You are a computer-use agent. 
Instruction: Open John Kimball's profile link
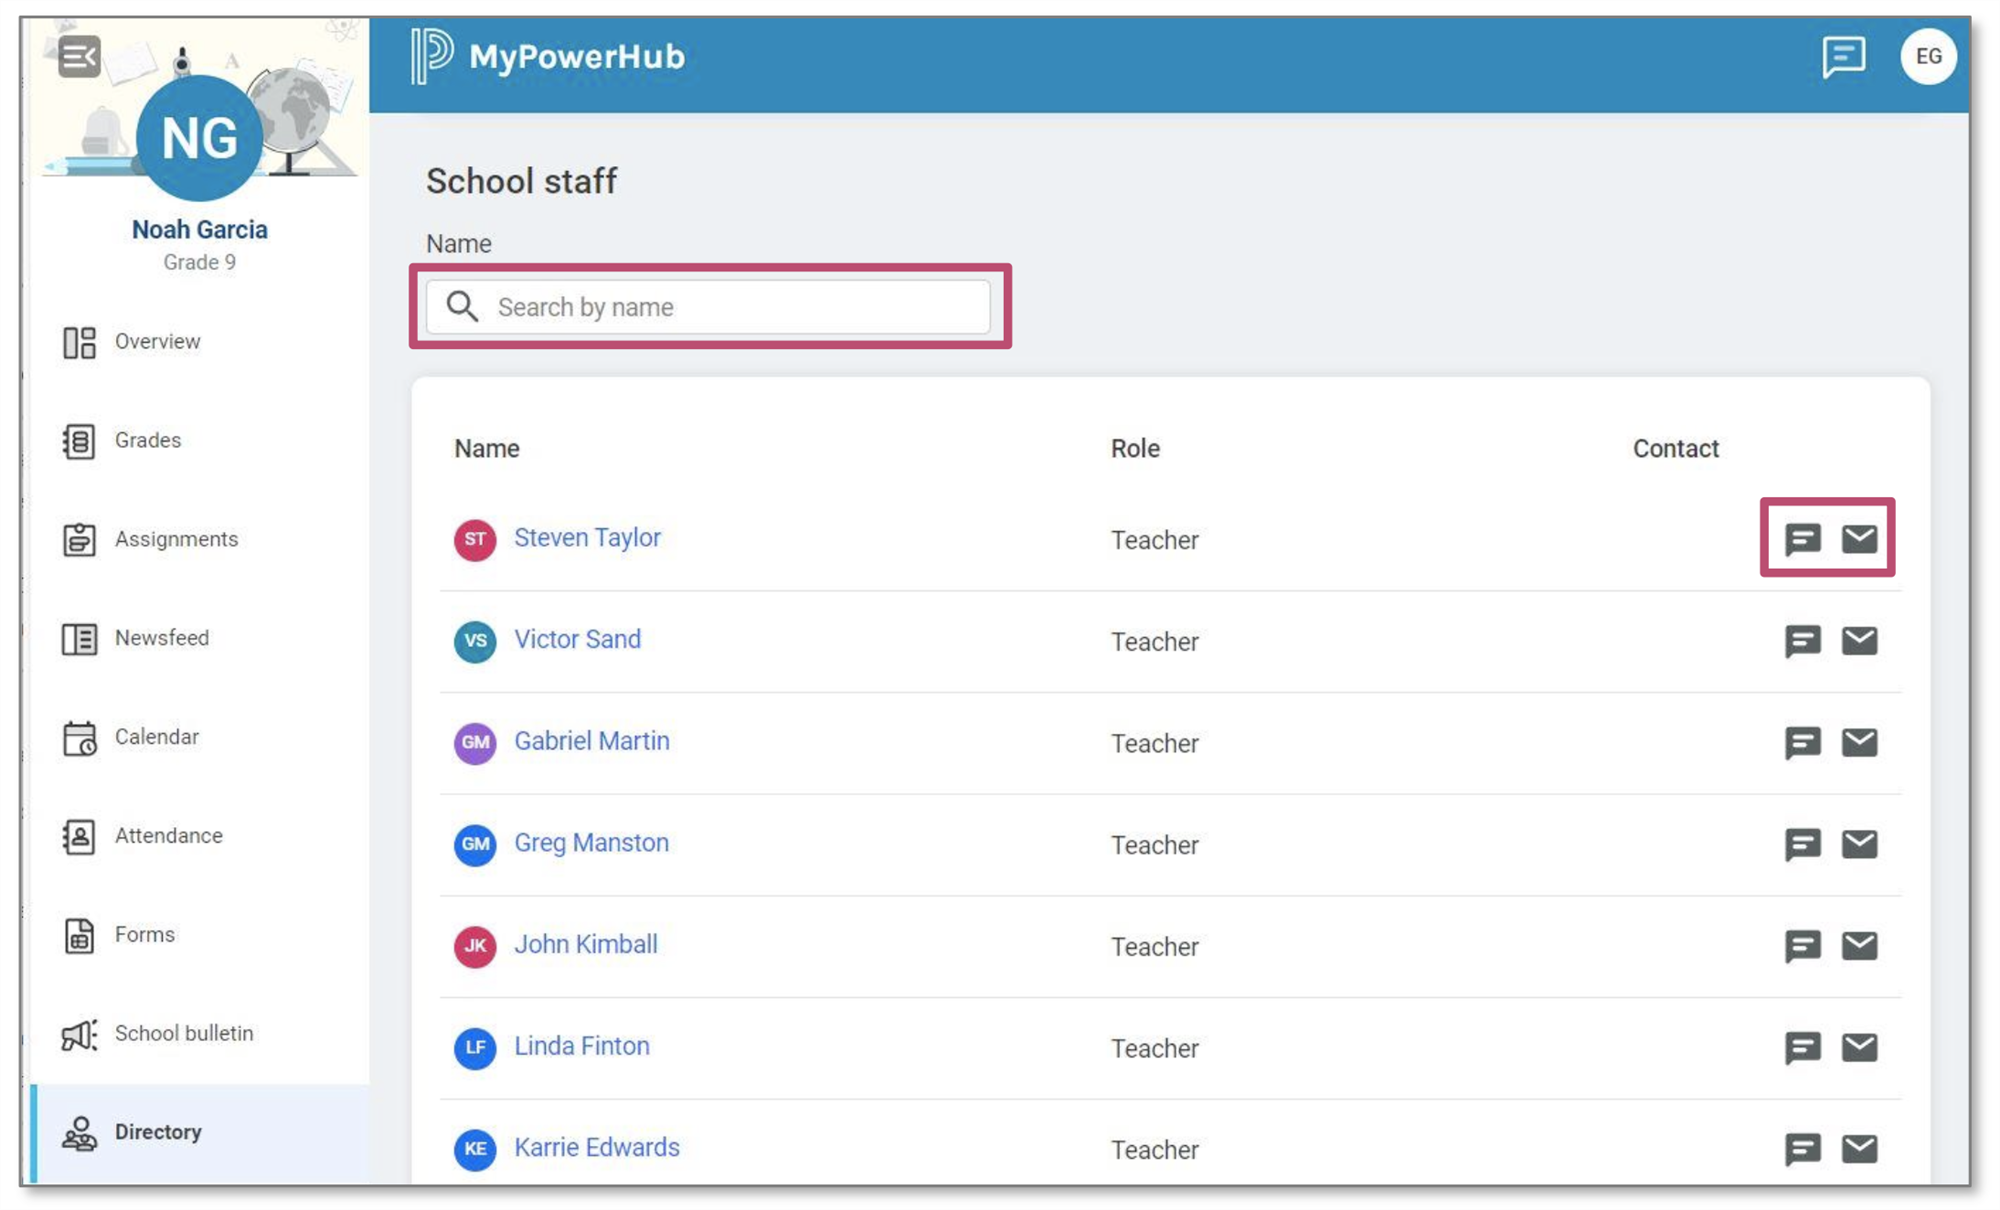pos(585,945)
